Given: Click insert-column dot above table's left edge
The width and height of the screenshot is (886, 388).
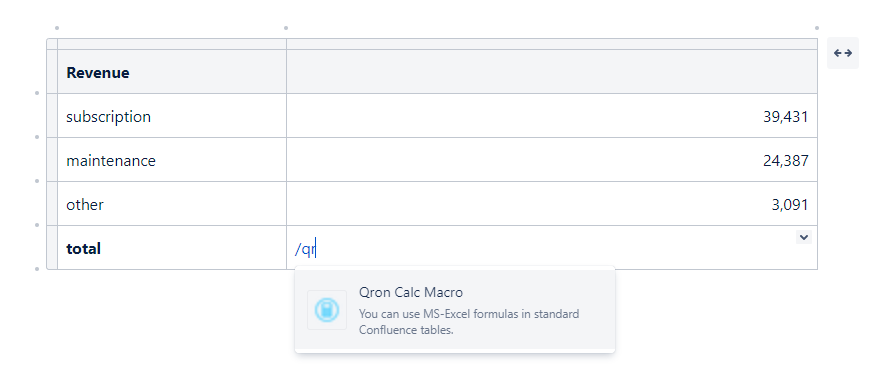Looking at the screenshot, I should (x=57, y=28).
